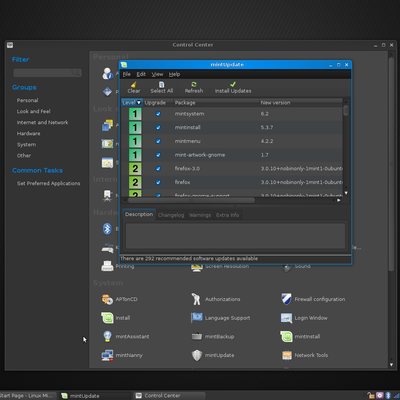Click the Select All toolbar icon

click(x=162, y=84)
